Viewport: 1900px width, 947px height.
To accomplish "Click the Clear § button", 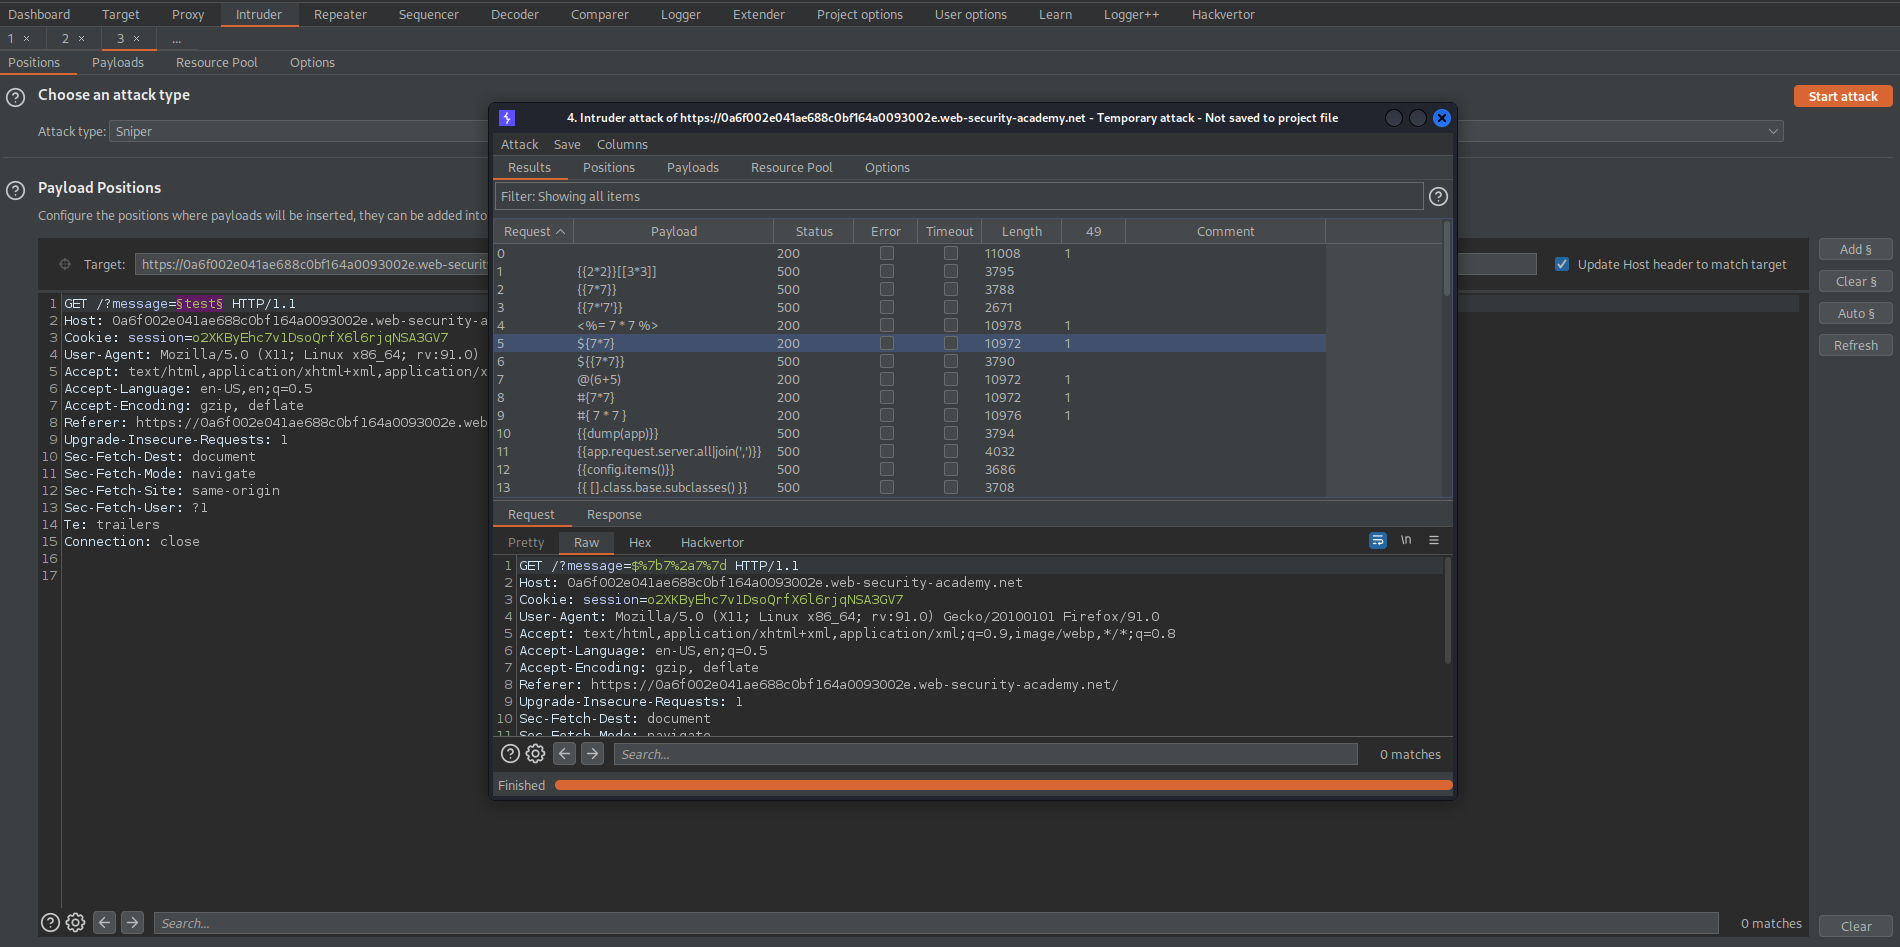I will tap(1855, 282).
